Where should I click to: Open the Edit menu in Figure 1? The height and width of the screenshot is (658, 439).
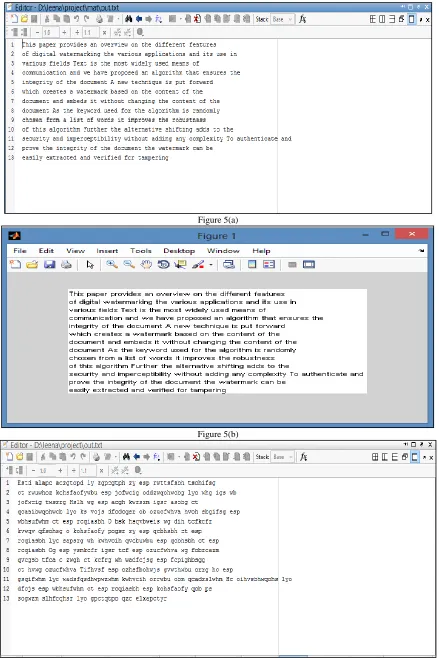46,251
